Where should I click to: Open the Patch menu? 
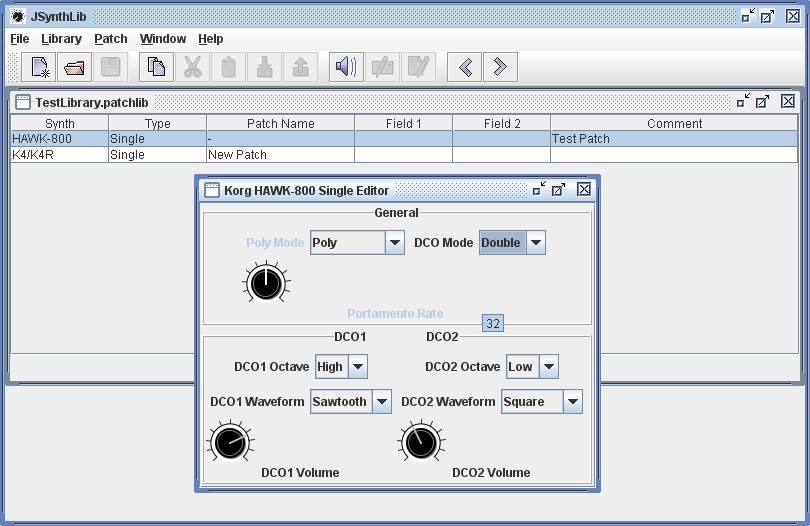110,38
